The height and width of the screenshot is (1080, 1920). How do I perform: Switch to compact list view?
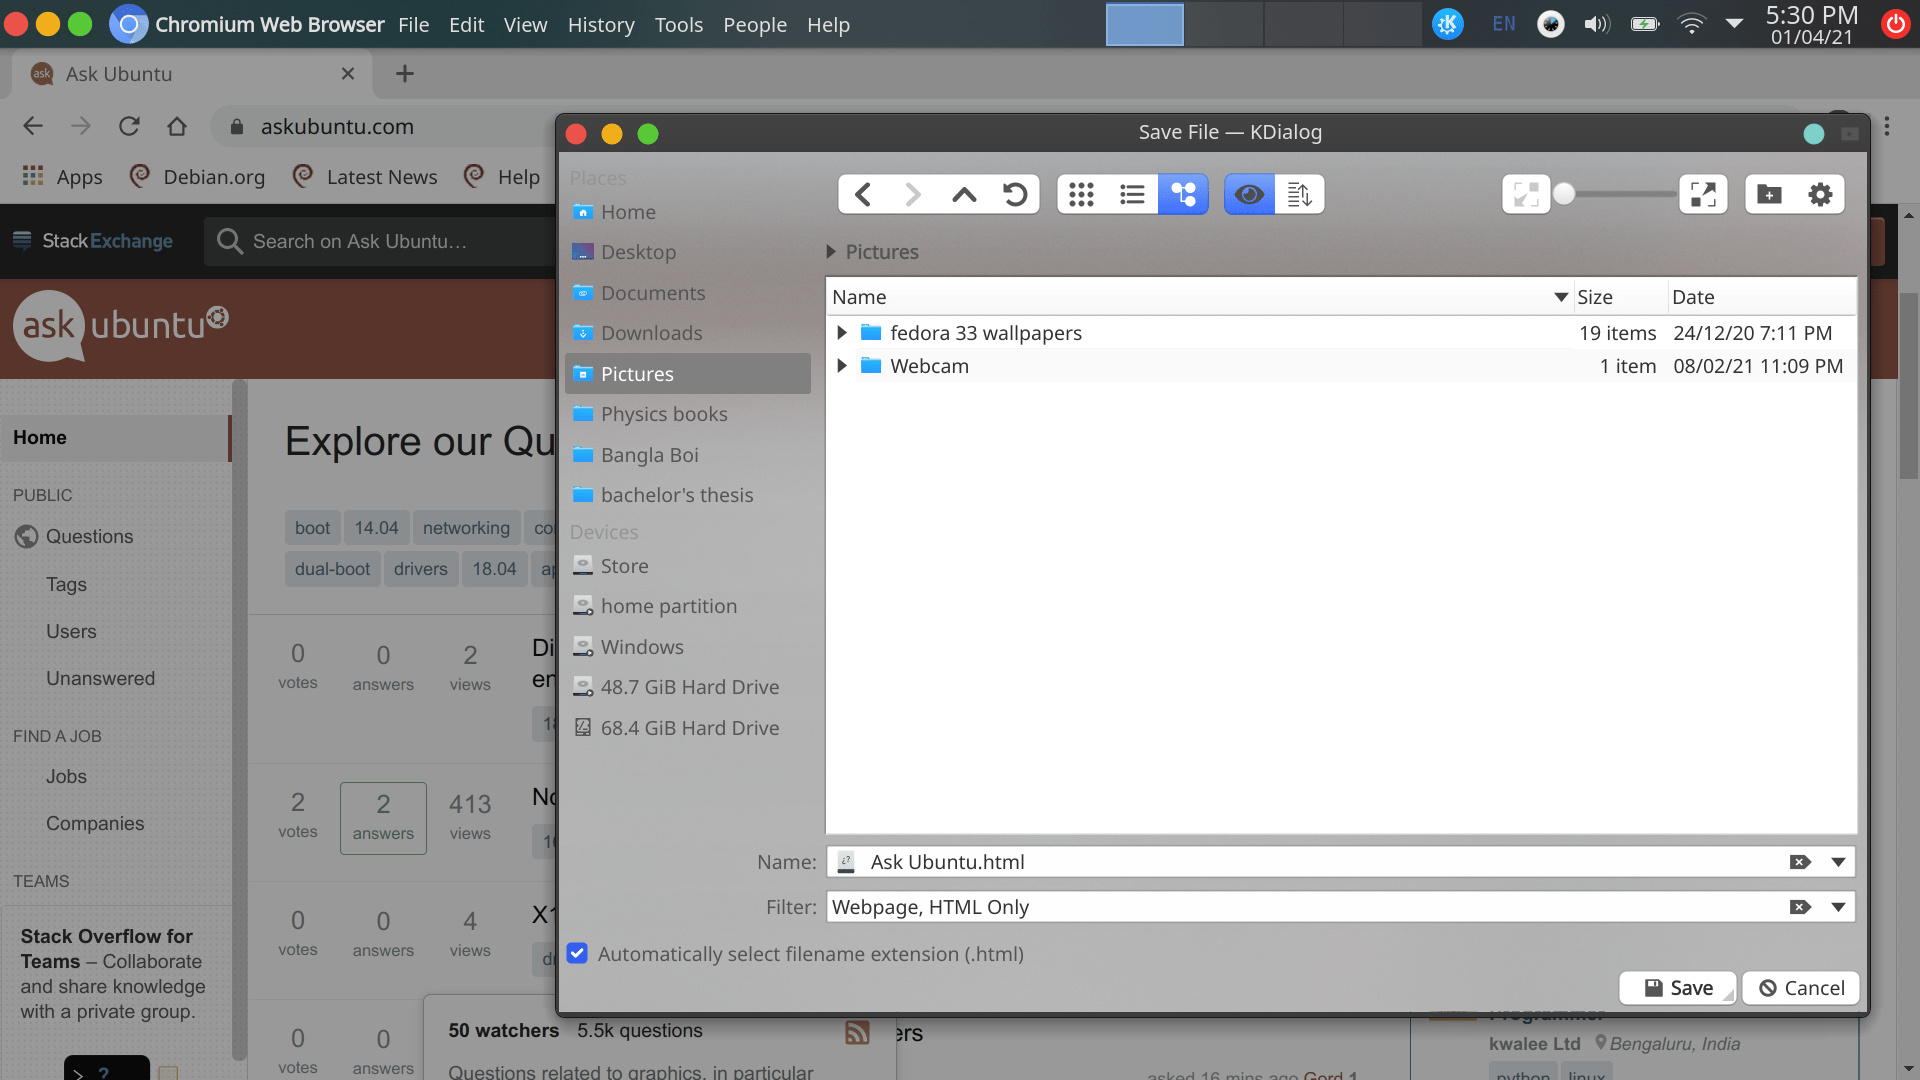click(1132, 194)
